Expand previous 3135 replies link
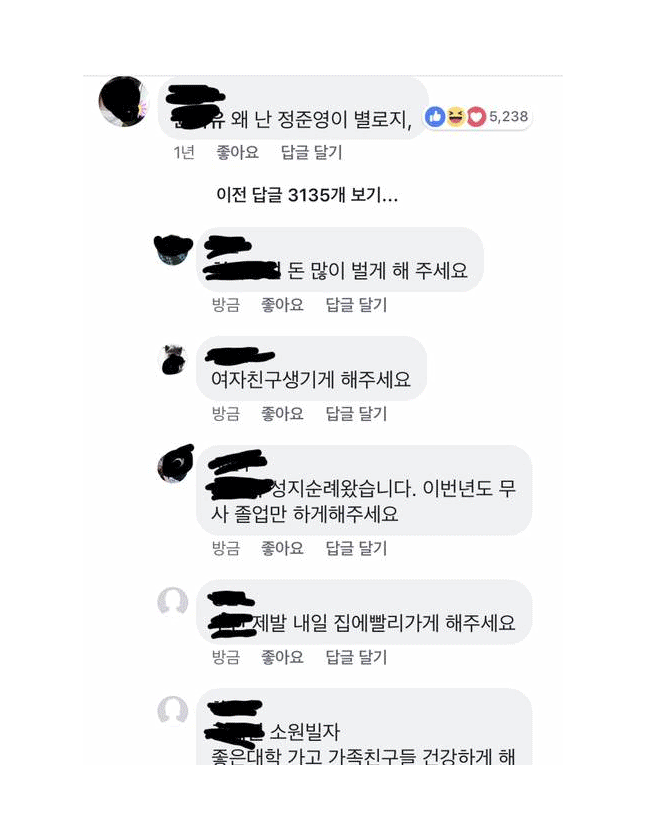This screenshot has width=654, height=824. (307, 195)
